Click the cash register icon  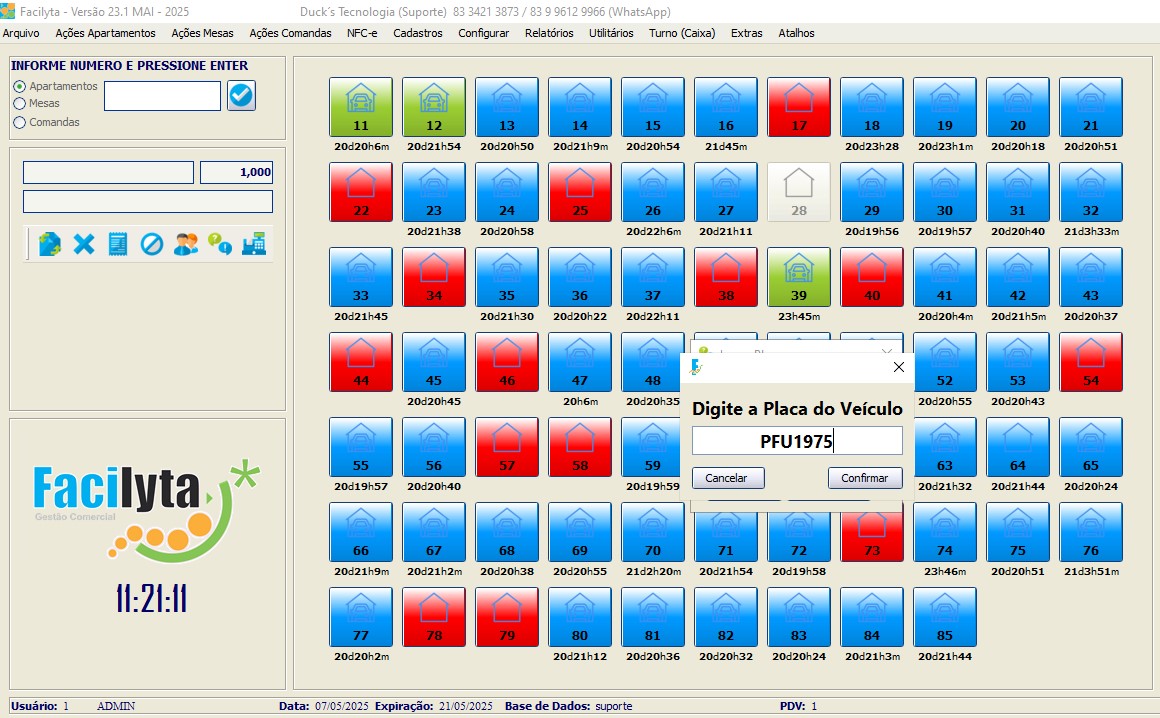tap(254, 244)
